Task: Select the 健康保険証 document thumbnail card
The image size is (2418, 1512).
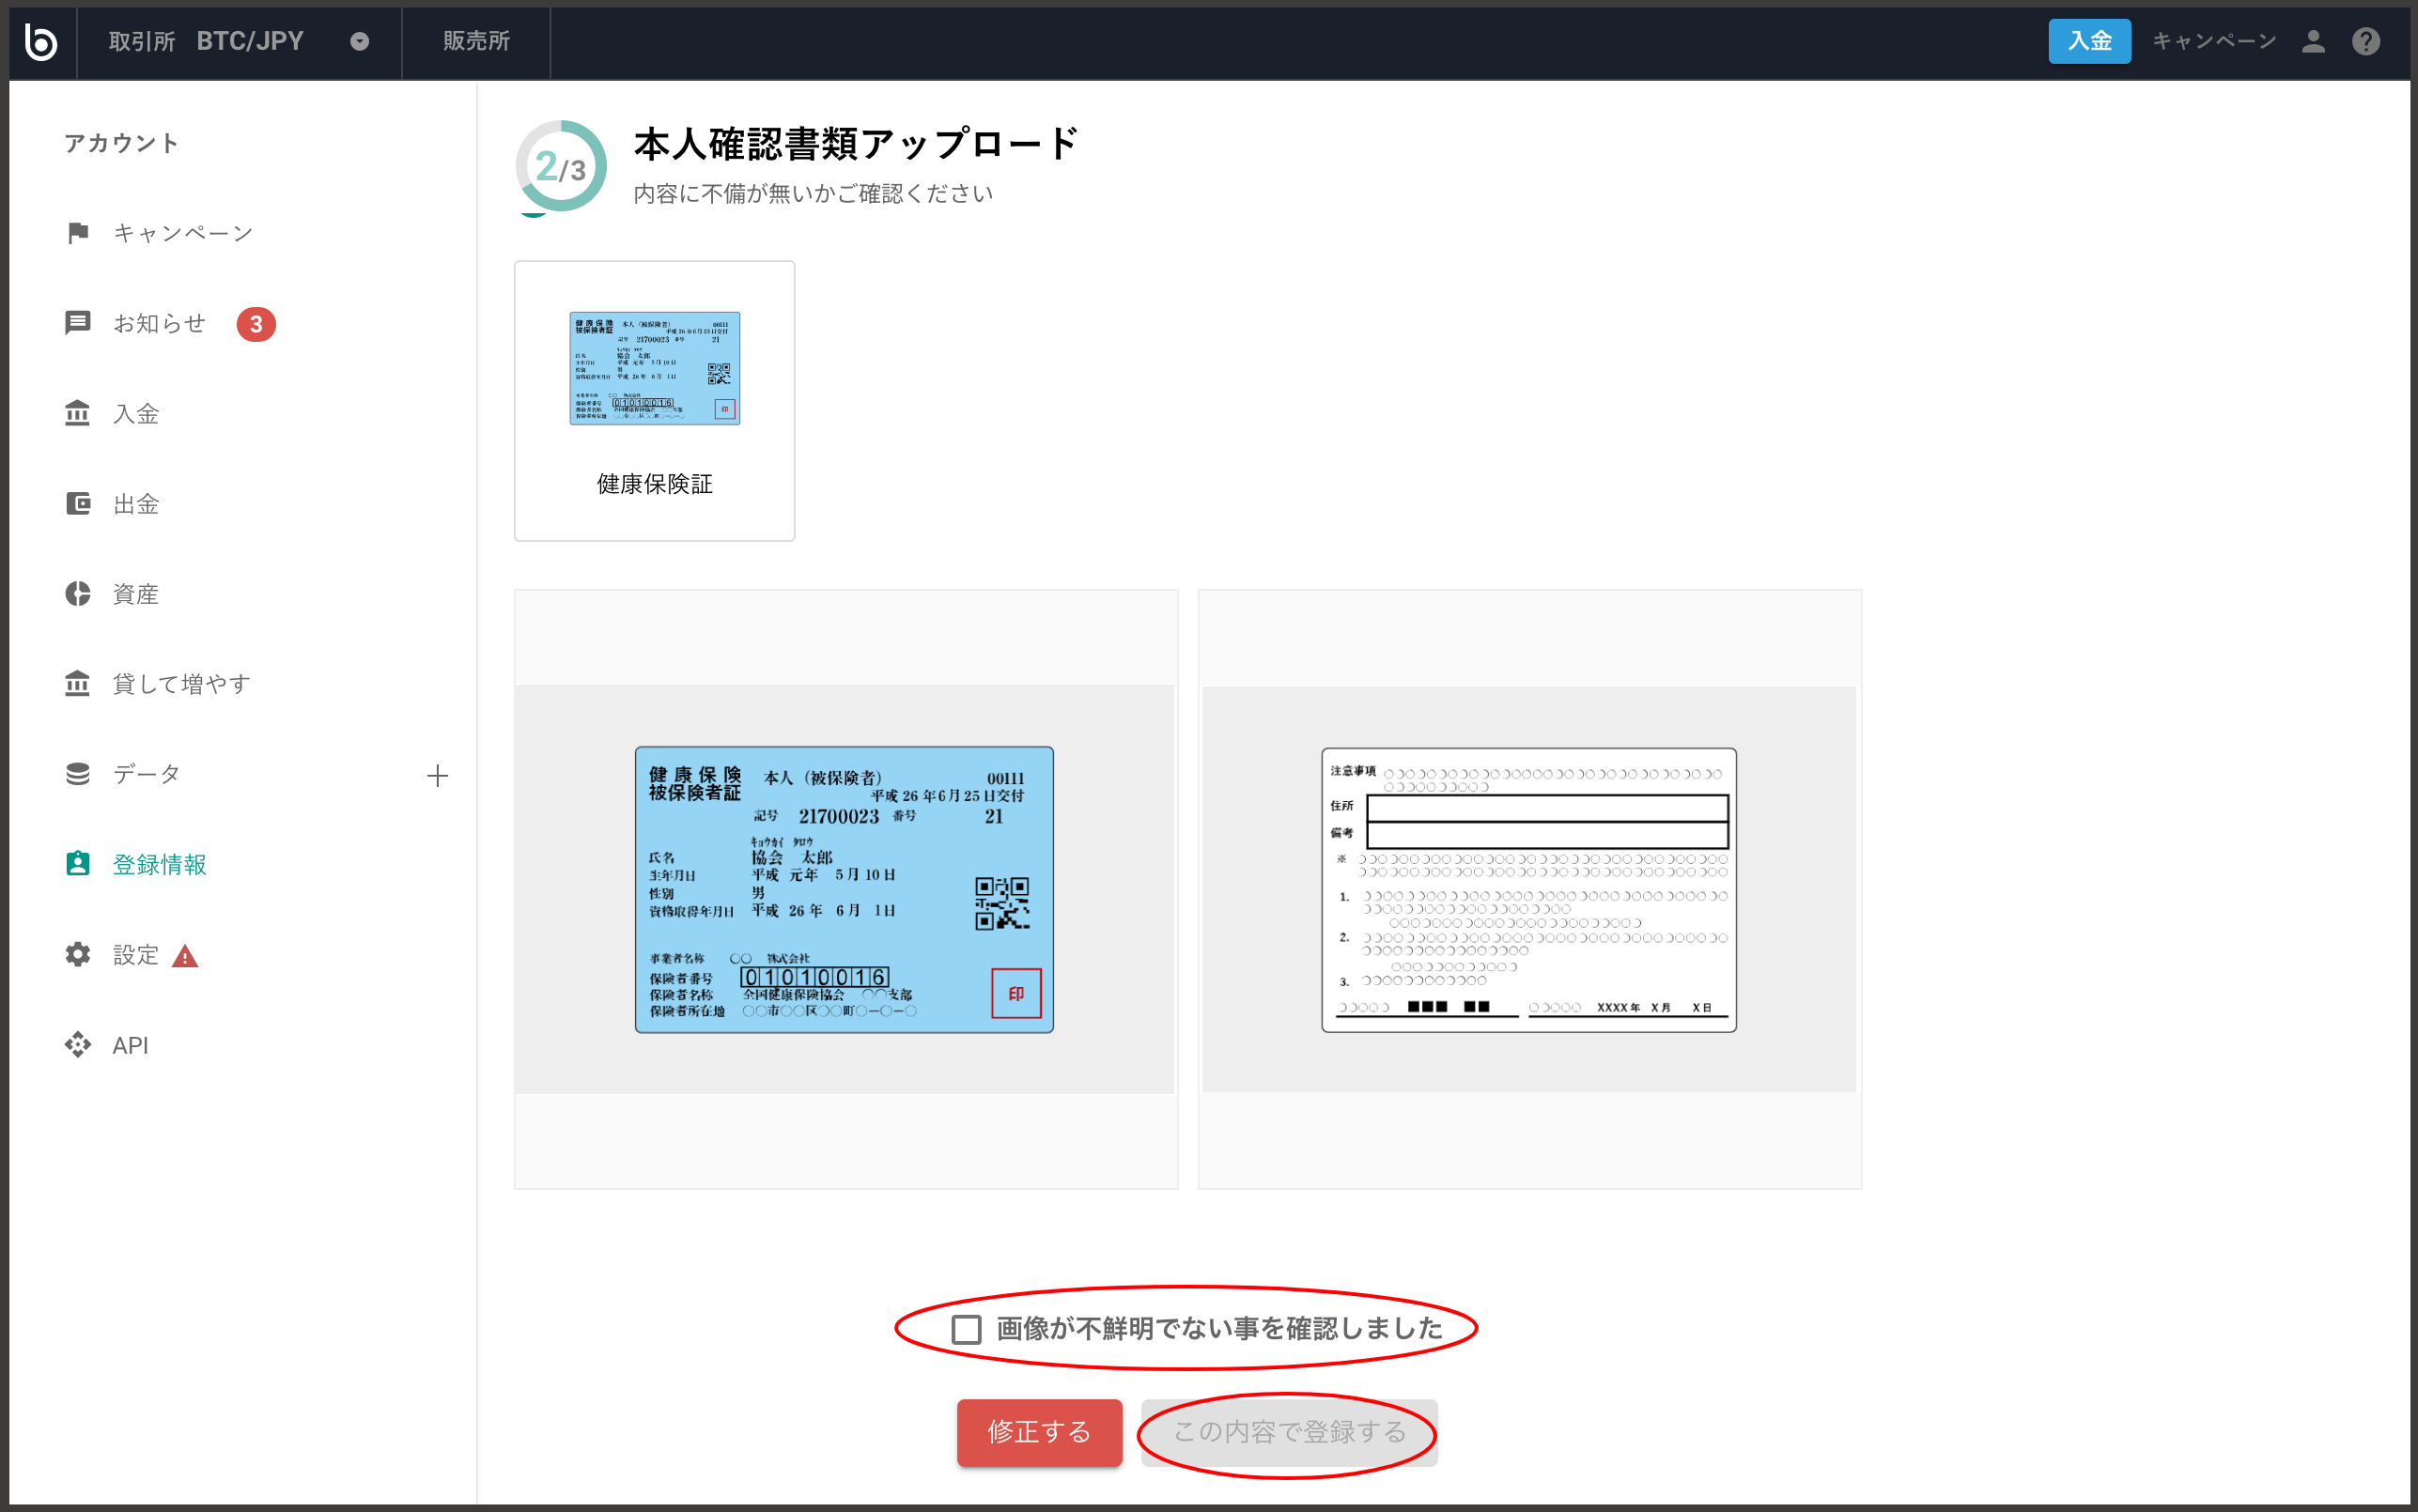Action: (655, 401)
